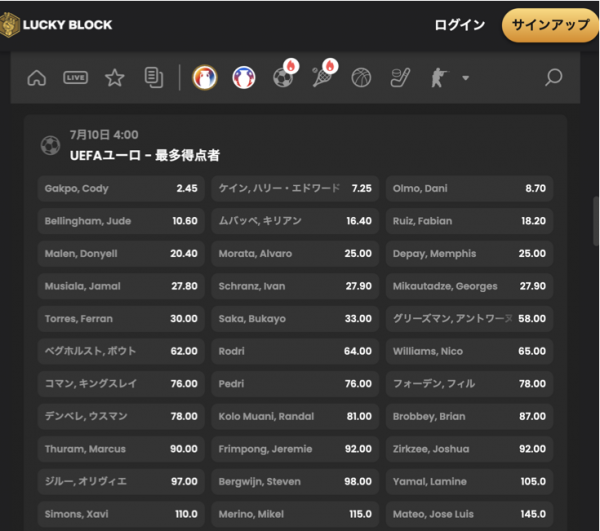Screen dimensions: 600x531
Task: Select ジルー, オリヴィエ odds 97.00
Action: point(121,481)
